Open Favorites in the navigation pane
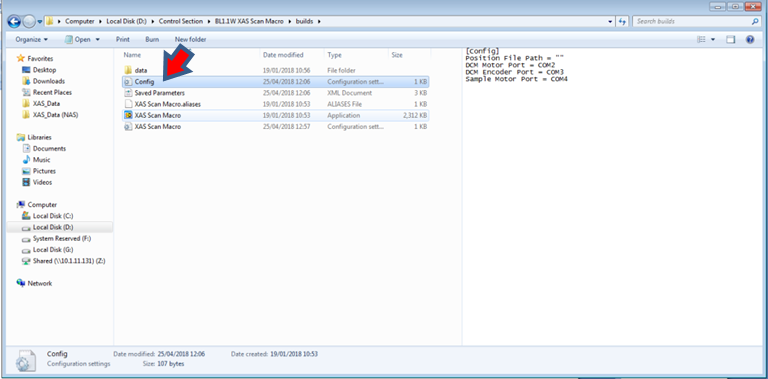Screen dimensions: 768x379 [40, 58]
